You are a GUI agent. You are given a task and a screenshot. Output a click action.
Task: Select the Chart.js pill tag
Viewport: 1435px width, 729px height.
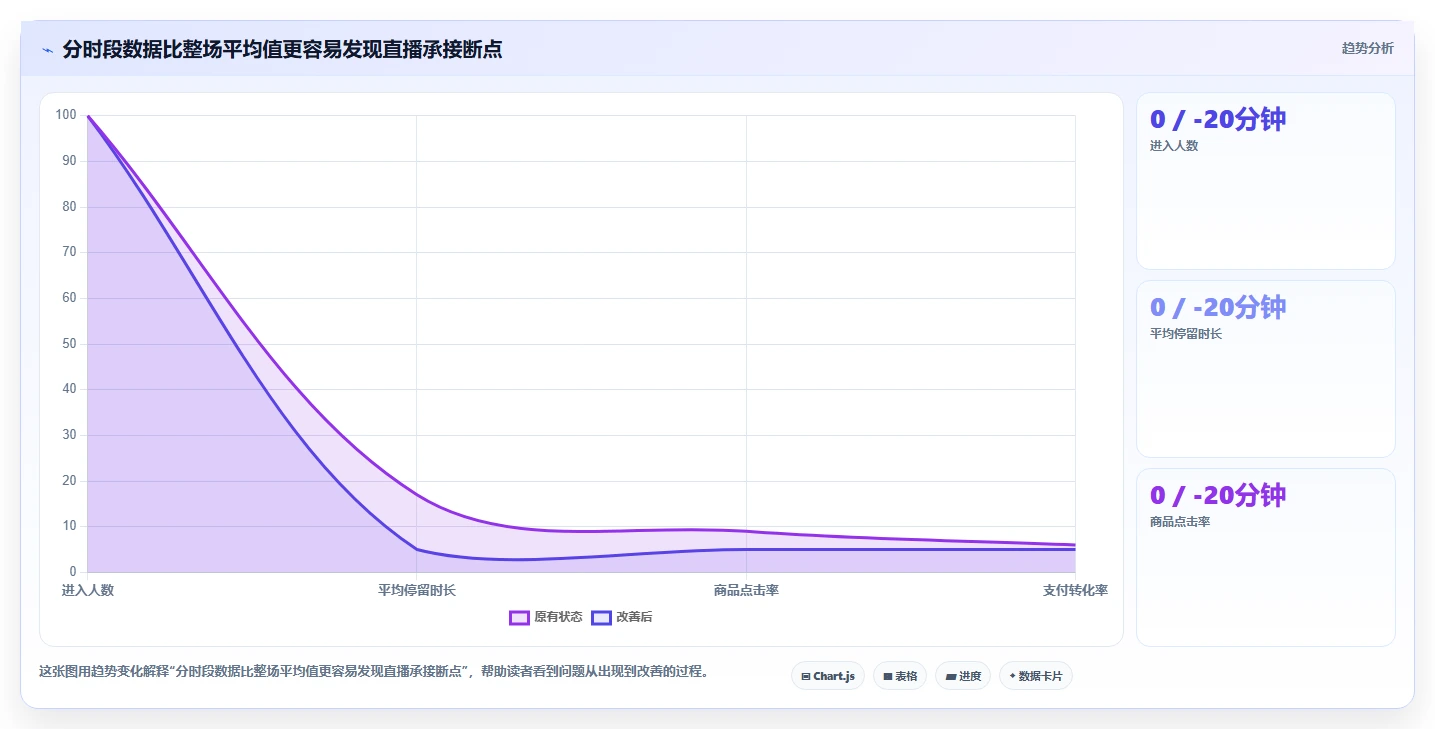tap(828, 676)
